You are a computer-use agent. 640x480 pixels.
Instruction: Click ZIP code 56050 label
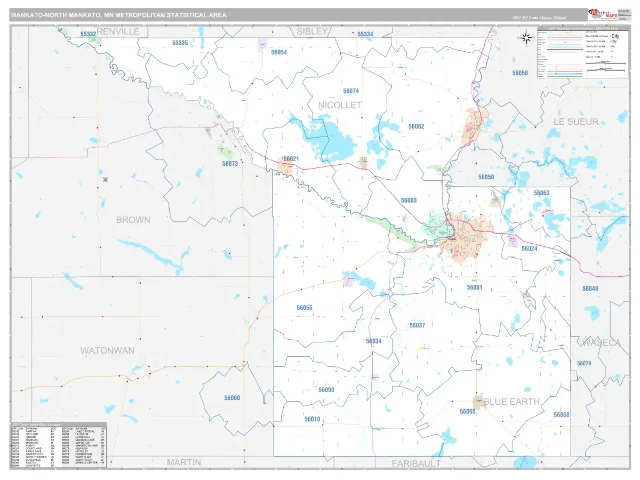486,177
